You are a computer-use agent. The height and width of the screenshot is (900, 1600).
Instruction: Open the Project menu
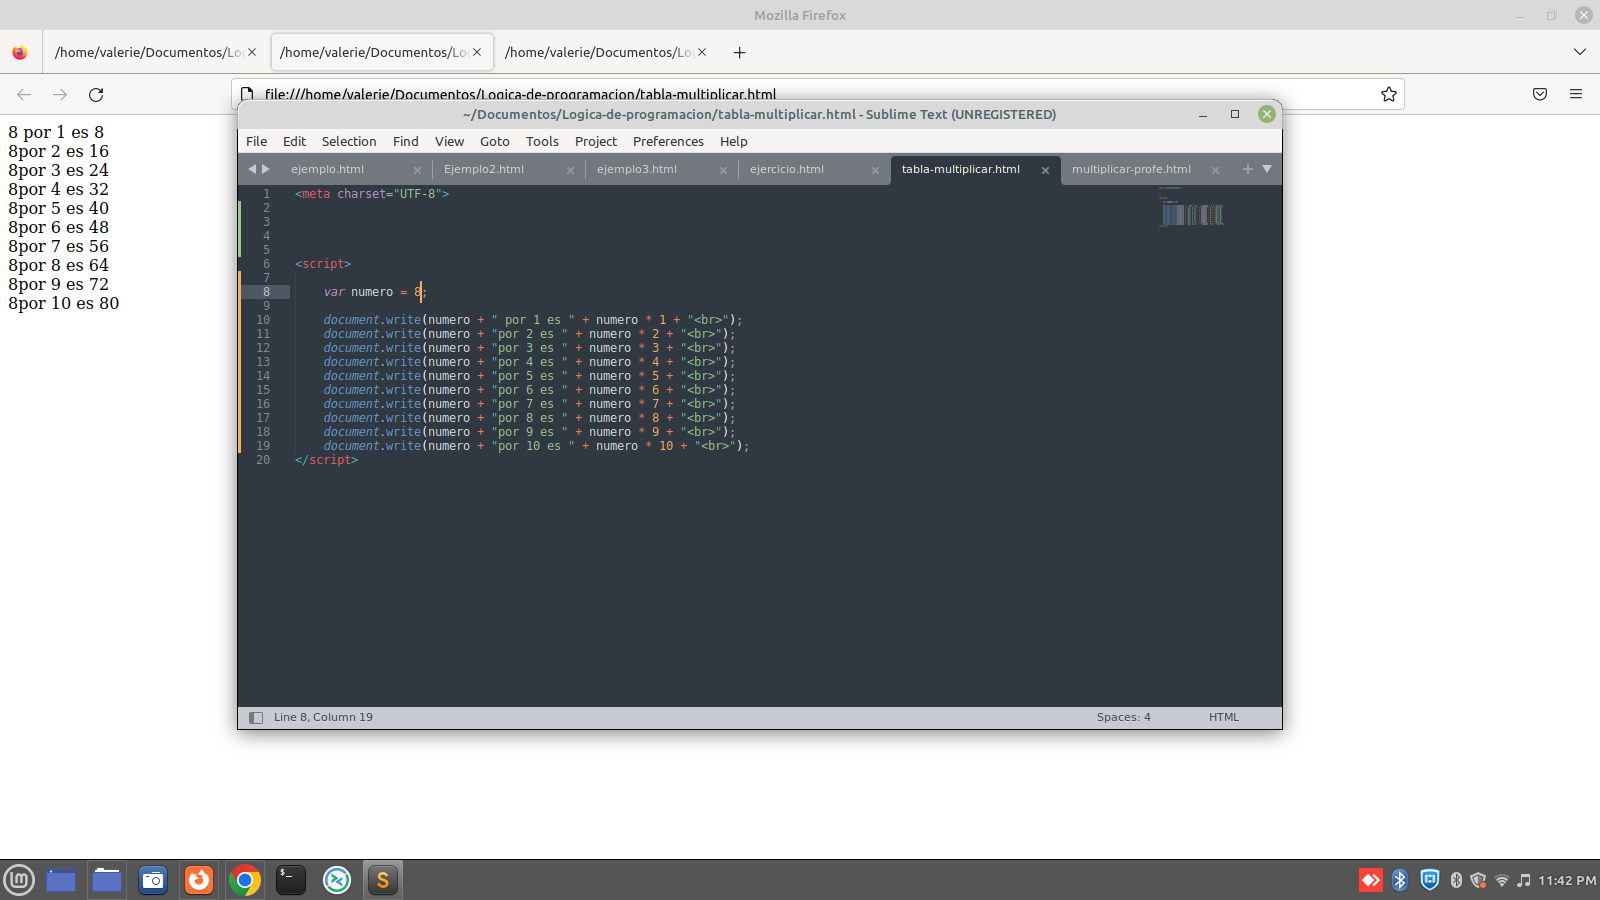[596, 141]
